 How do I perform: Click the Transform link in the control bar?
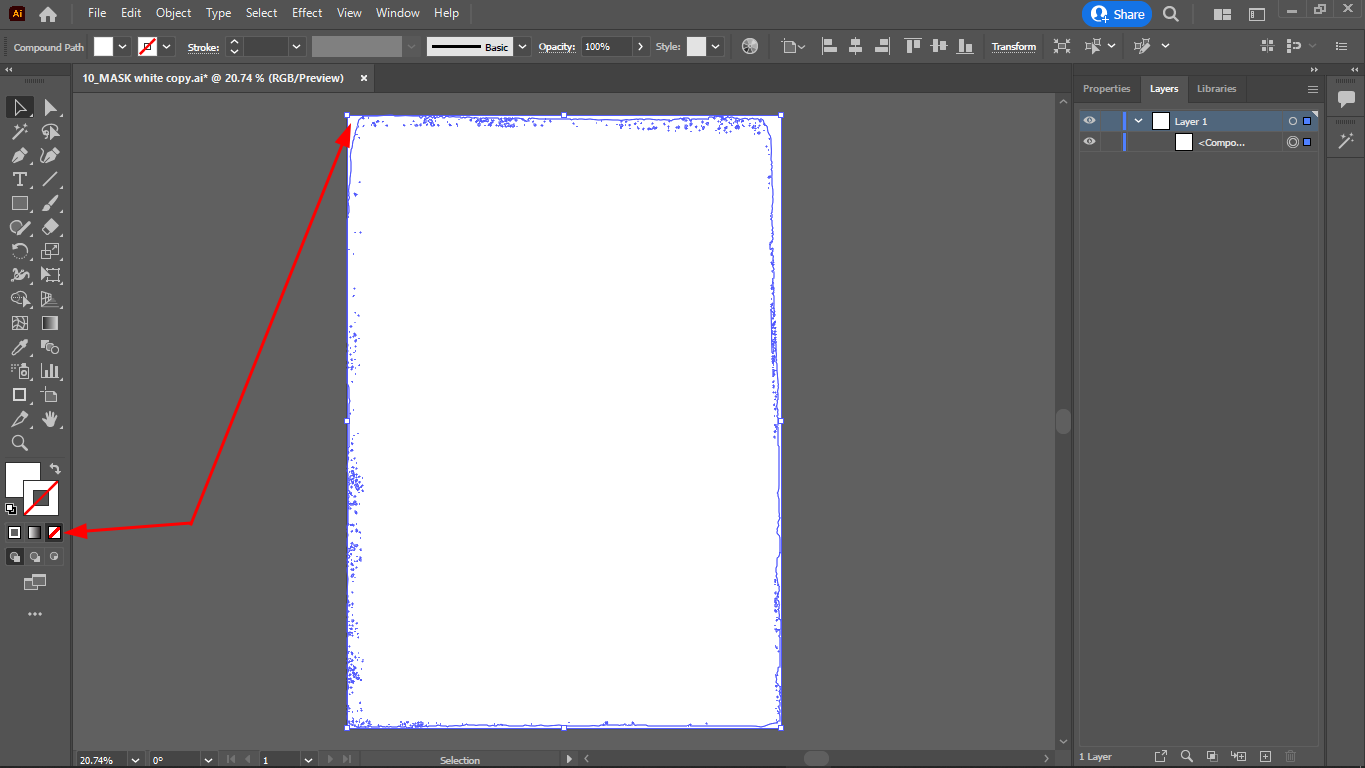pos(1013,46)
